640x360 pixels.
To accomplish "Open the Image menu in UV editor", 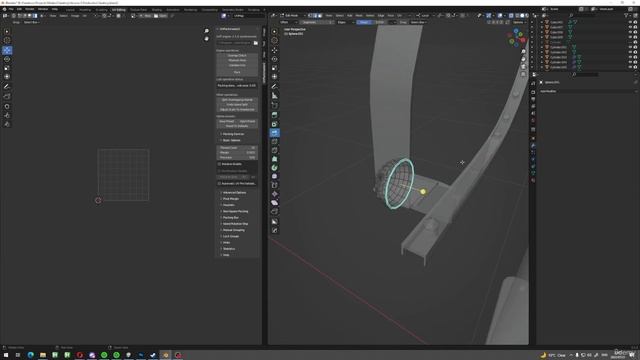I will tap(76, 16).
